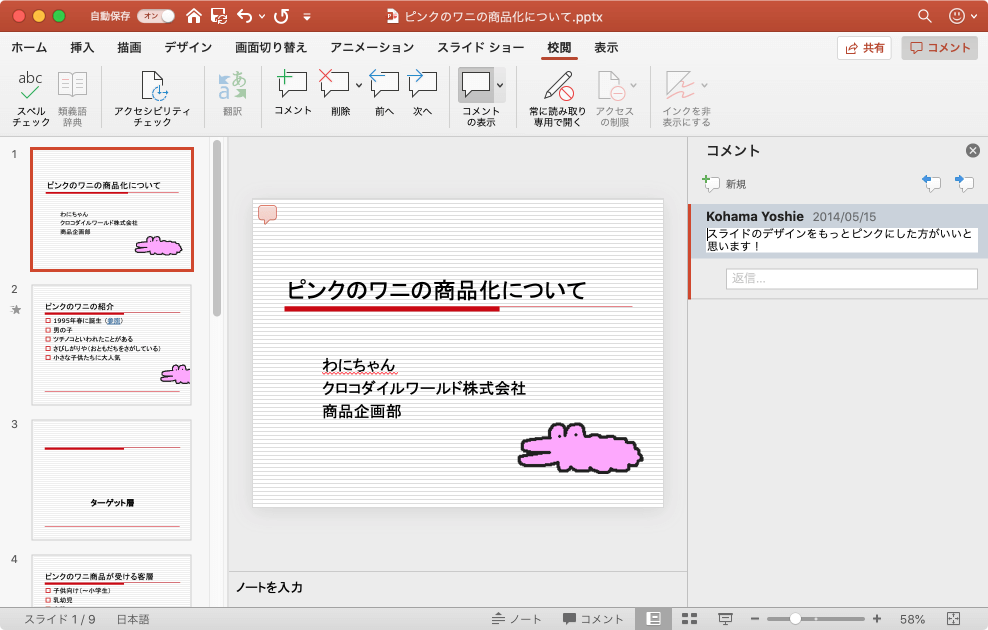
Task: Expand the Delete (削除) comment dropdown arrow
Action: tap(358, 86)
